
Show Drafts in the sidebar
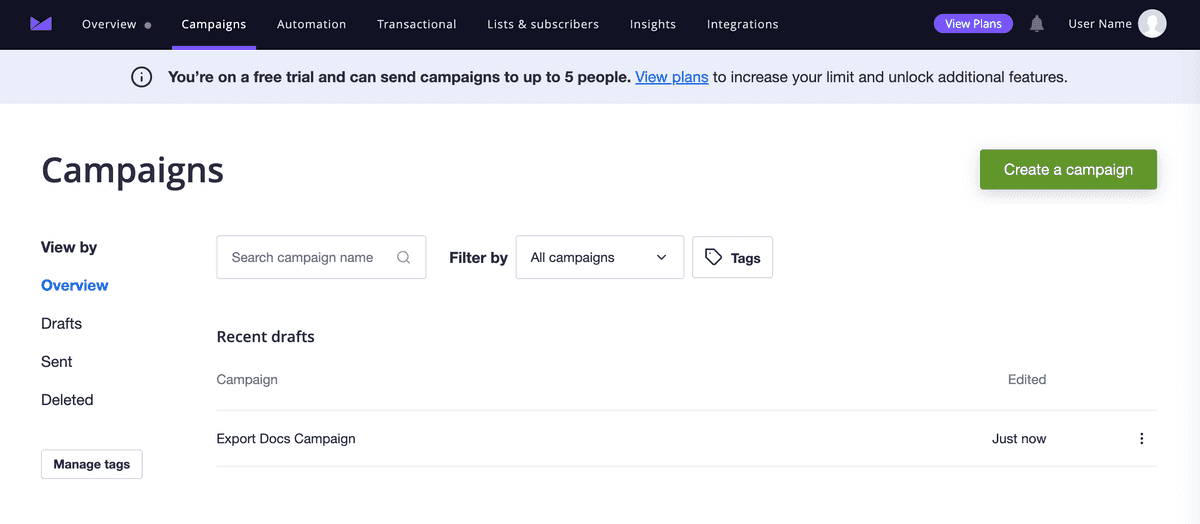coord(62,324)
